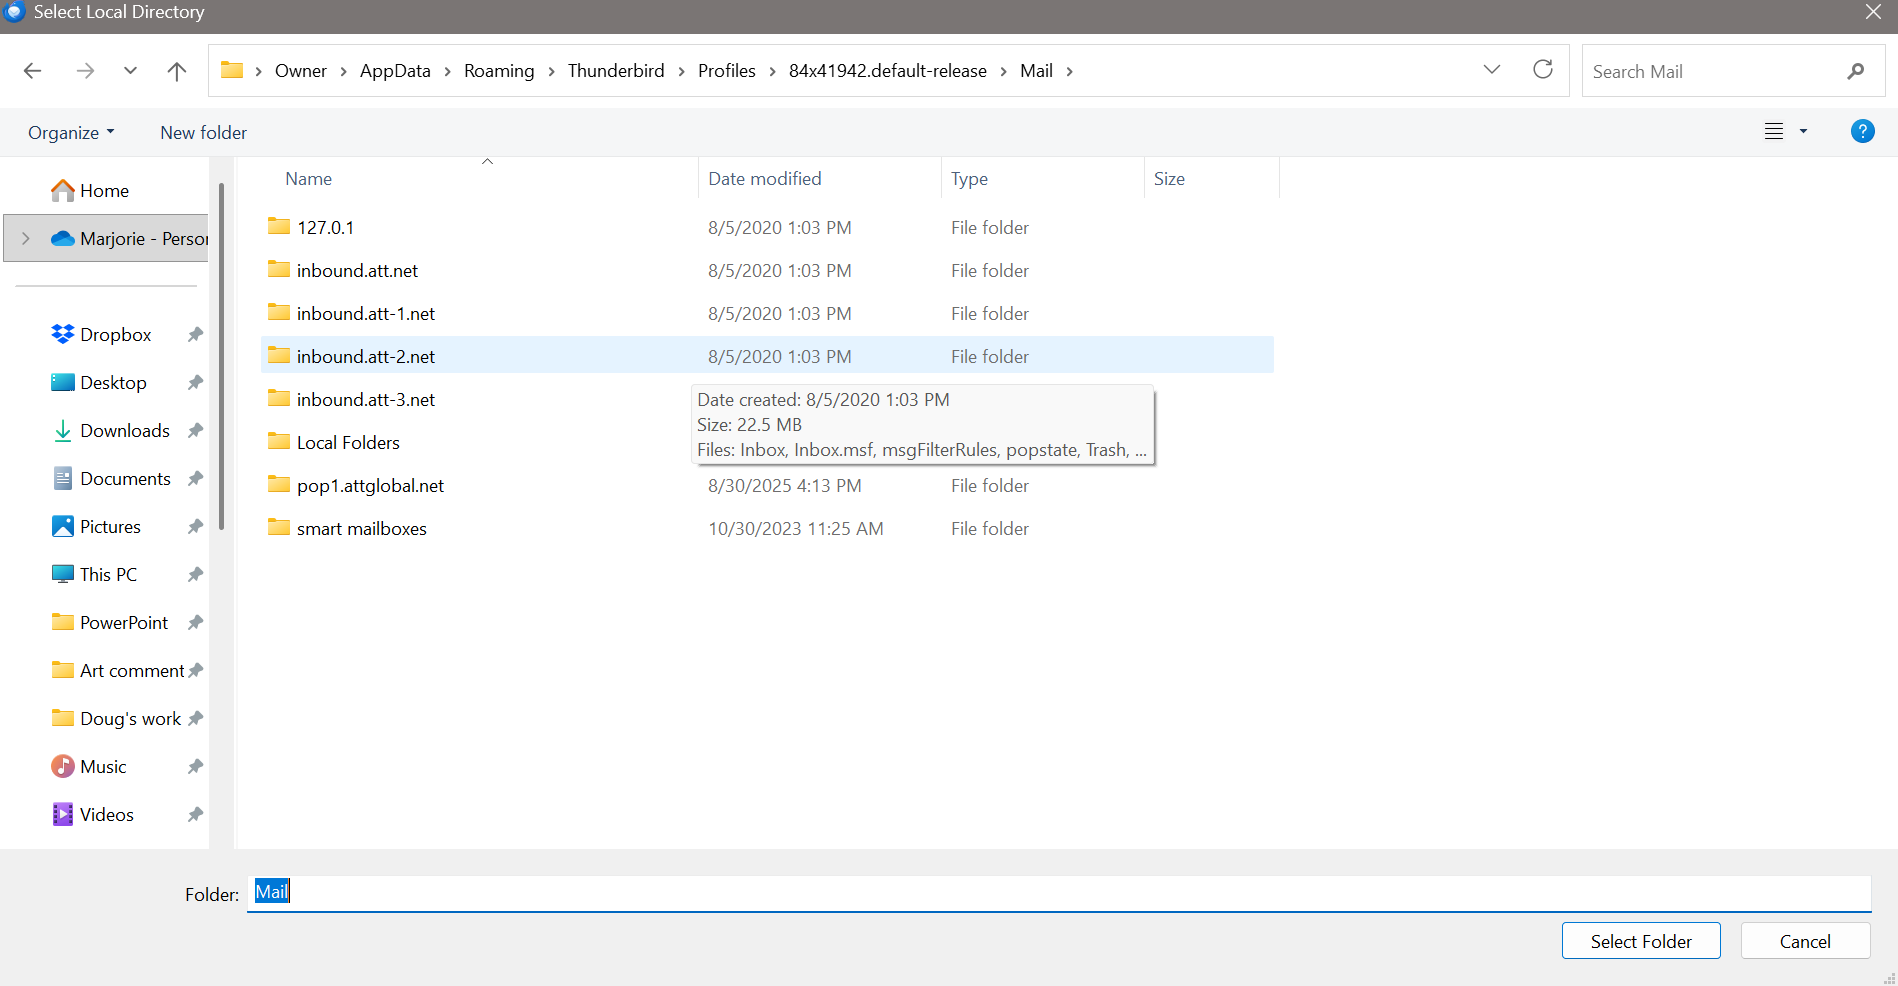Click the pin icon next to Downloads
1898x986 pixels.
(195, 431)
